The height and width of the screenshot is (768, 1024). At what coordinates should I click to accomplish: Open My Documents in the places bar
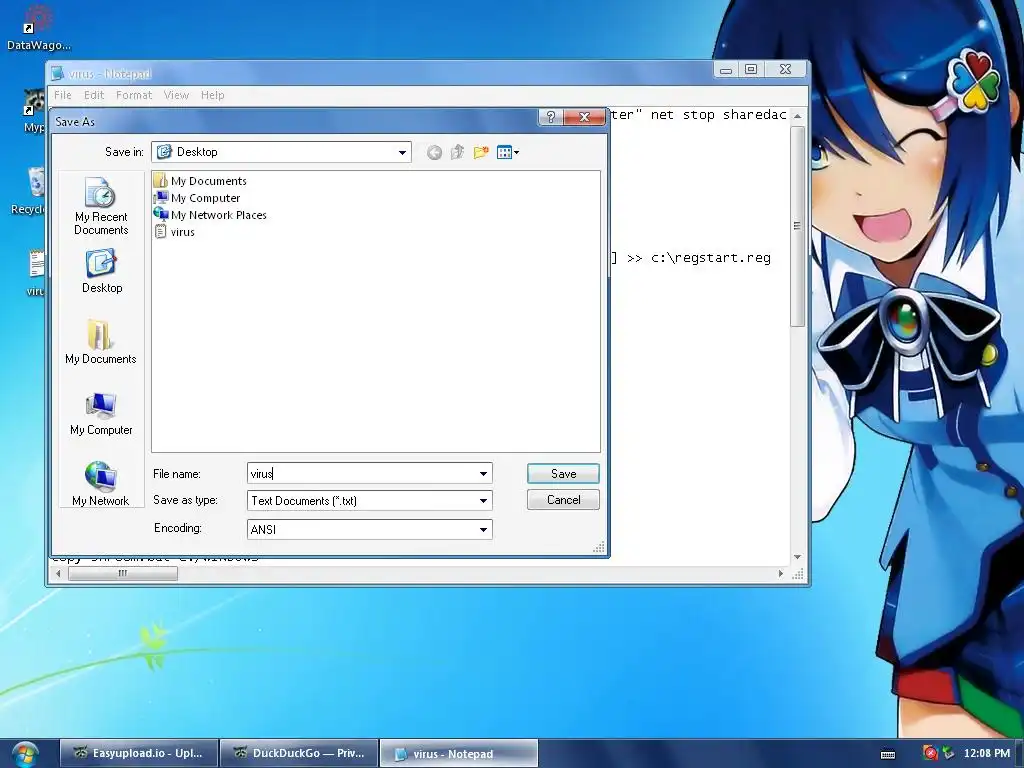(101, 342)
